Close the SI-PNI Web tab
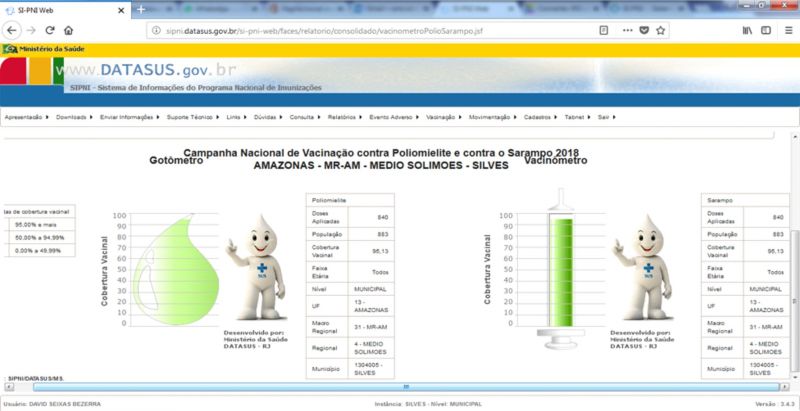Screen dimensions: 800x411 [121, 10]
